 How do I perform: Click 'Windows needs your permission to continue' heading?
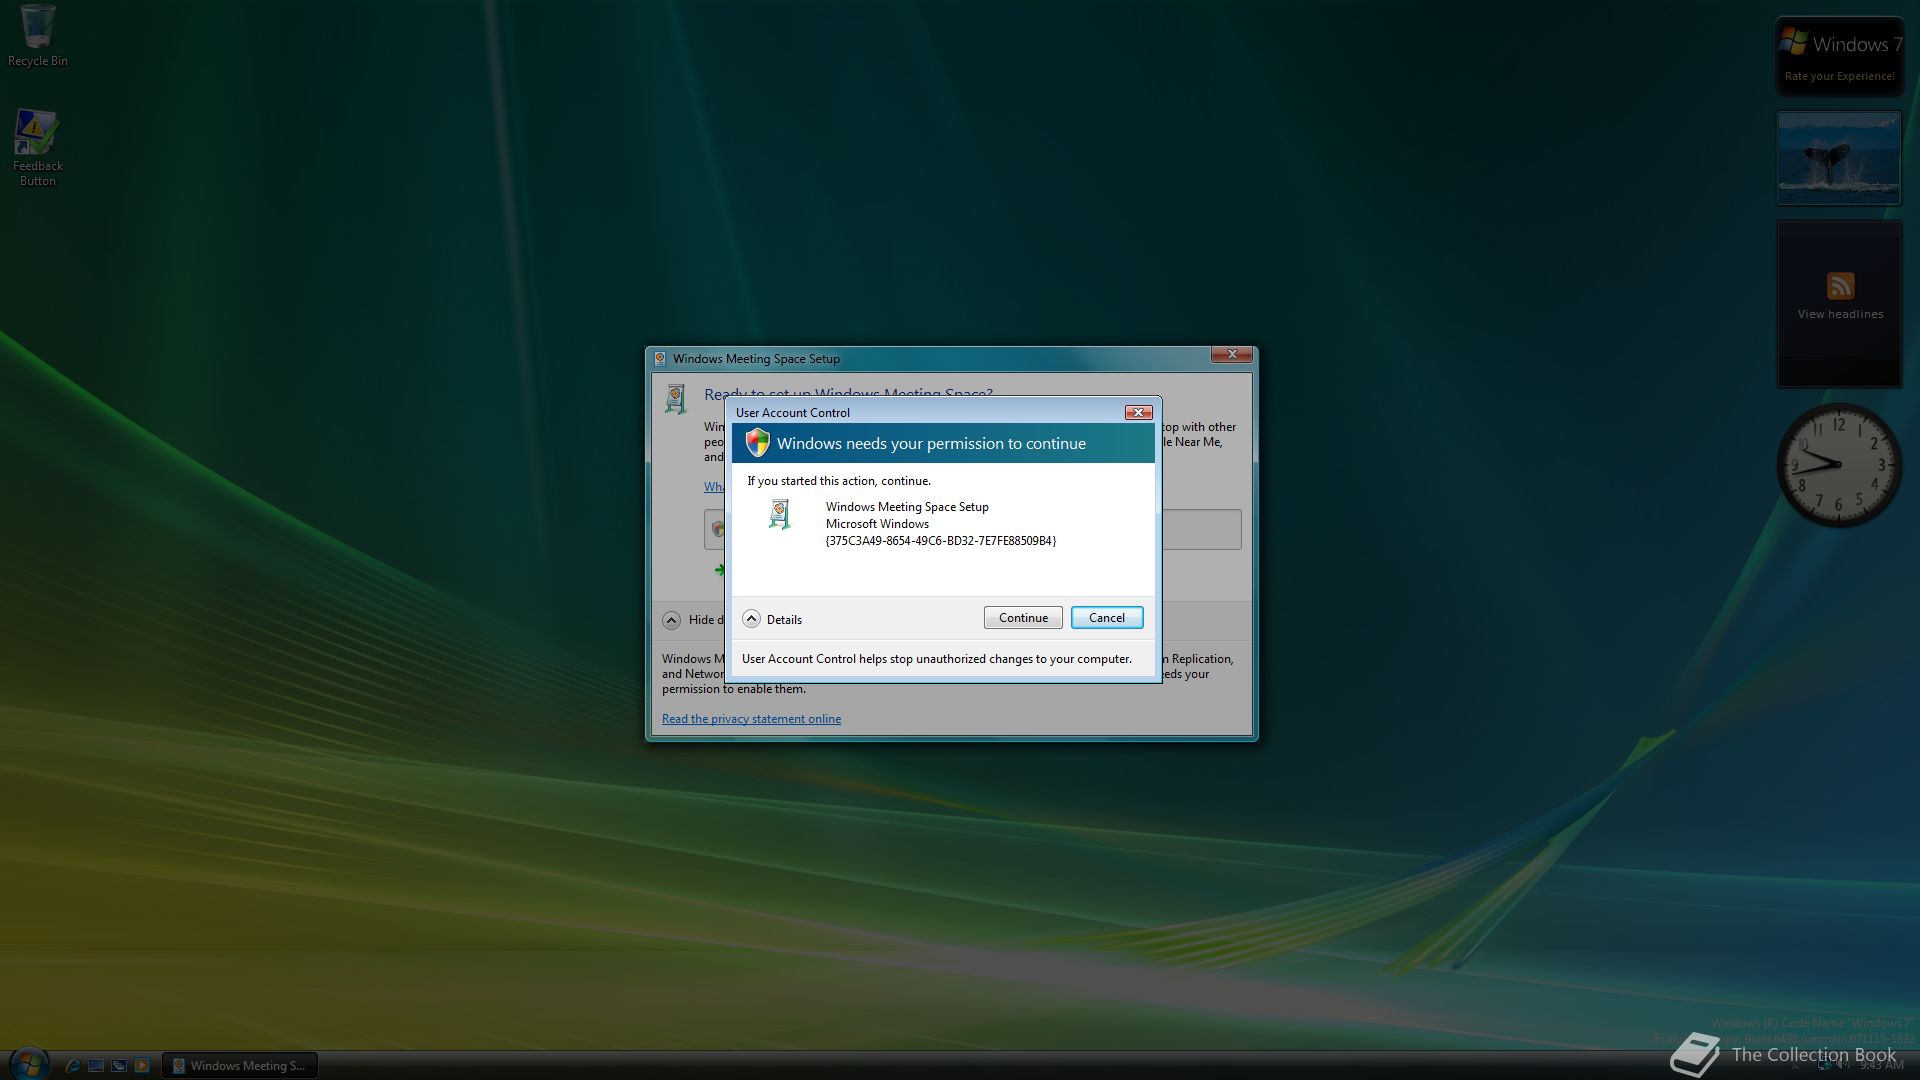[931, 444]
